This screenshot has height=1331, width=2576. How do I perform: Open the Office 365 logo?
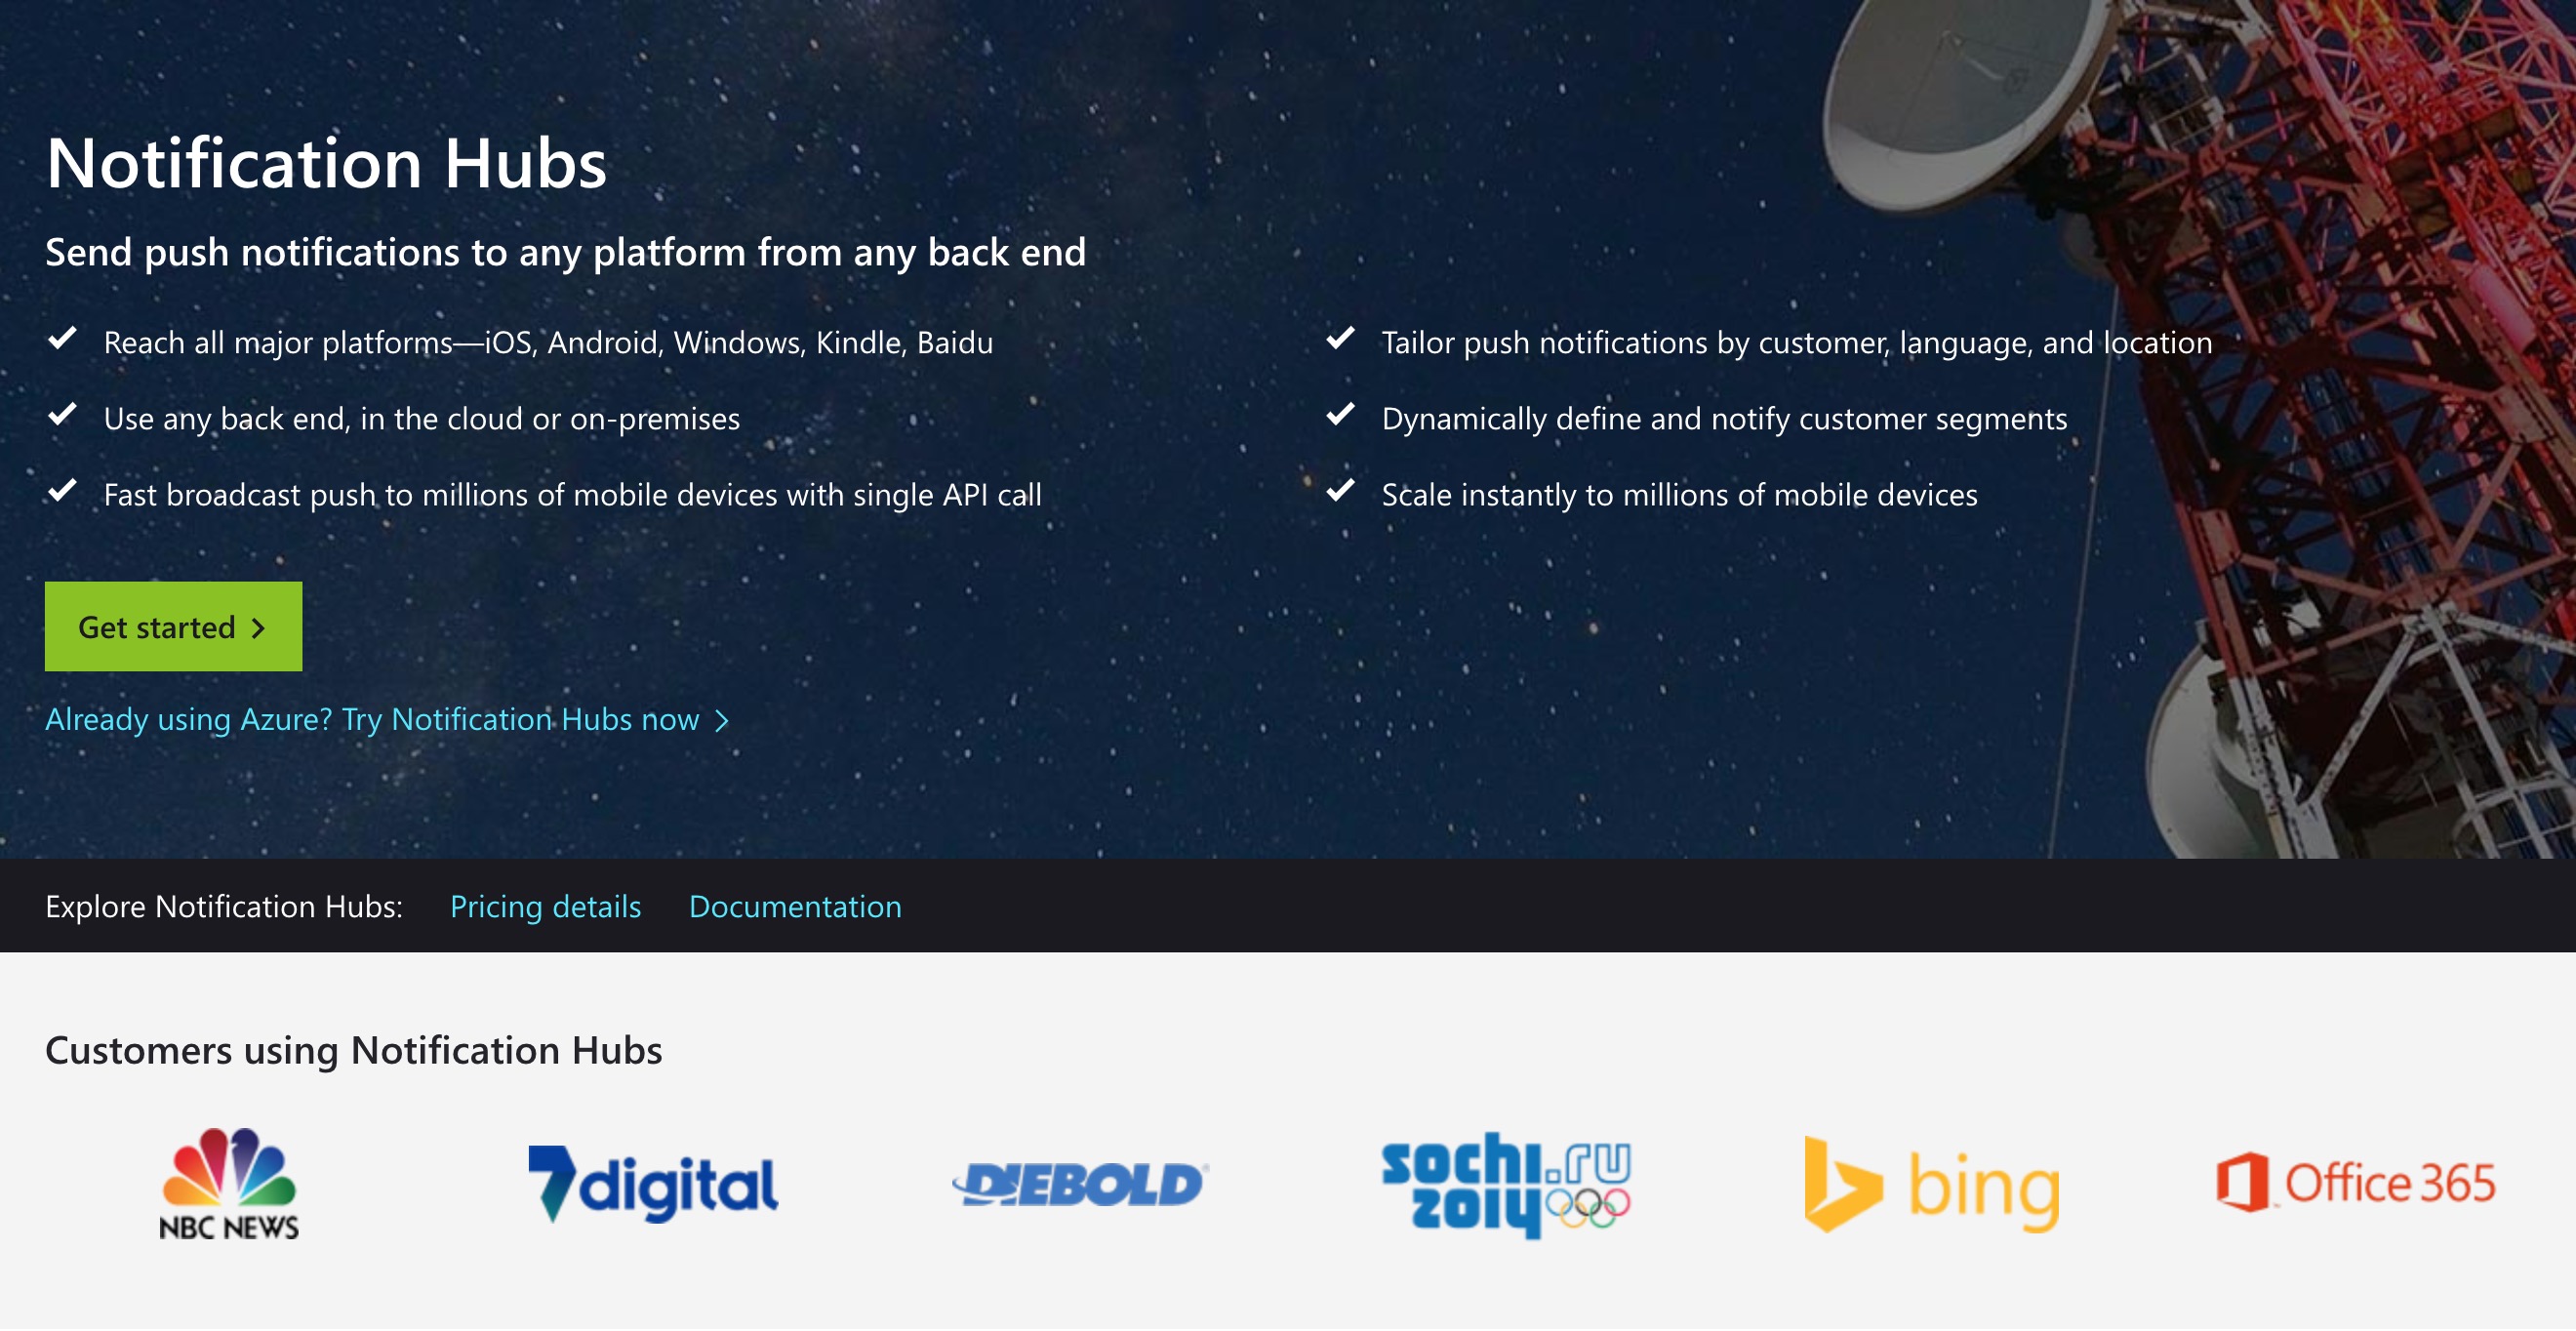pyautogui.click(x=2356, y=1183)
